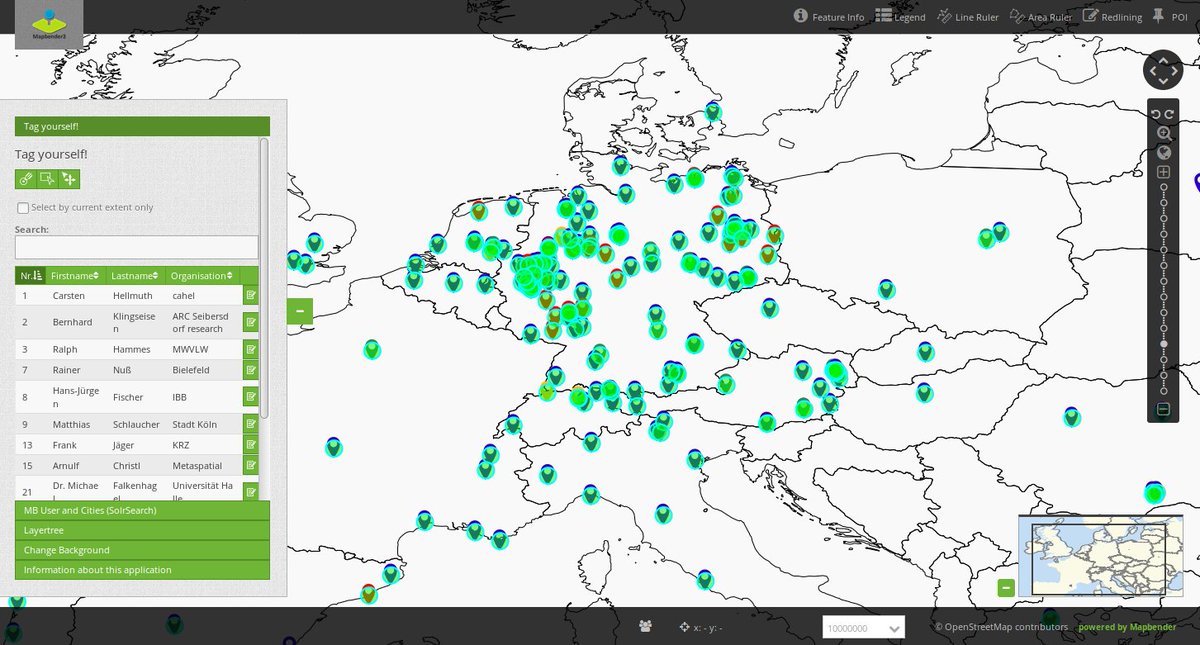
Task: Select the topmost zoom level dot
Action: (x=1164, y=188)
